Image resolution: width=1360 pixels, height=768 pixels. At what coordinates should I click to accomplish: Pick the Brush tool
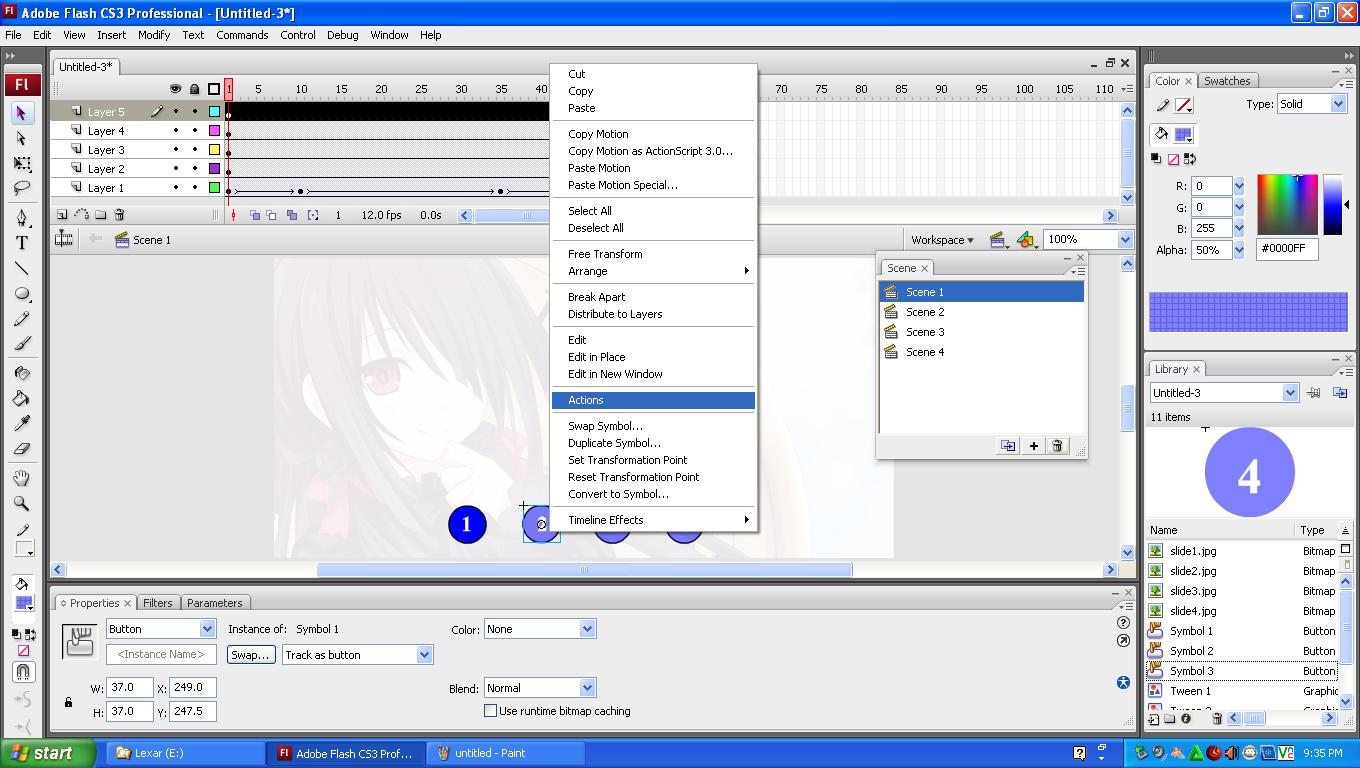(x=21, y=344)
